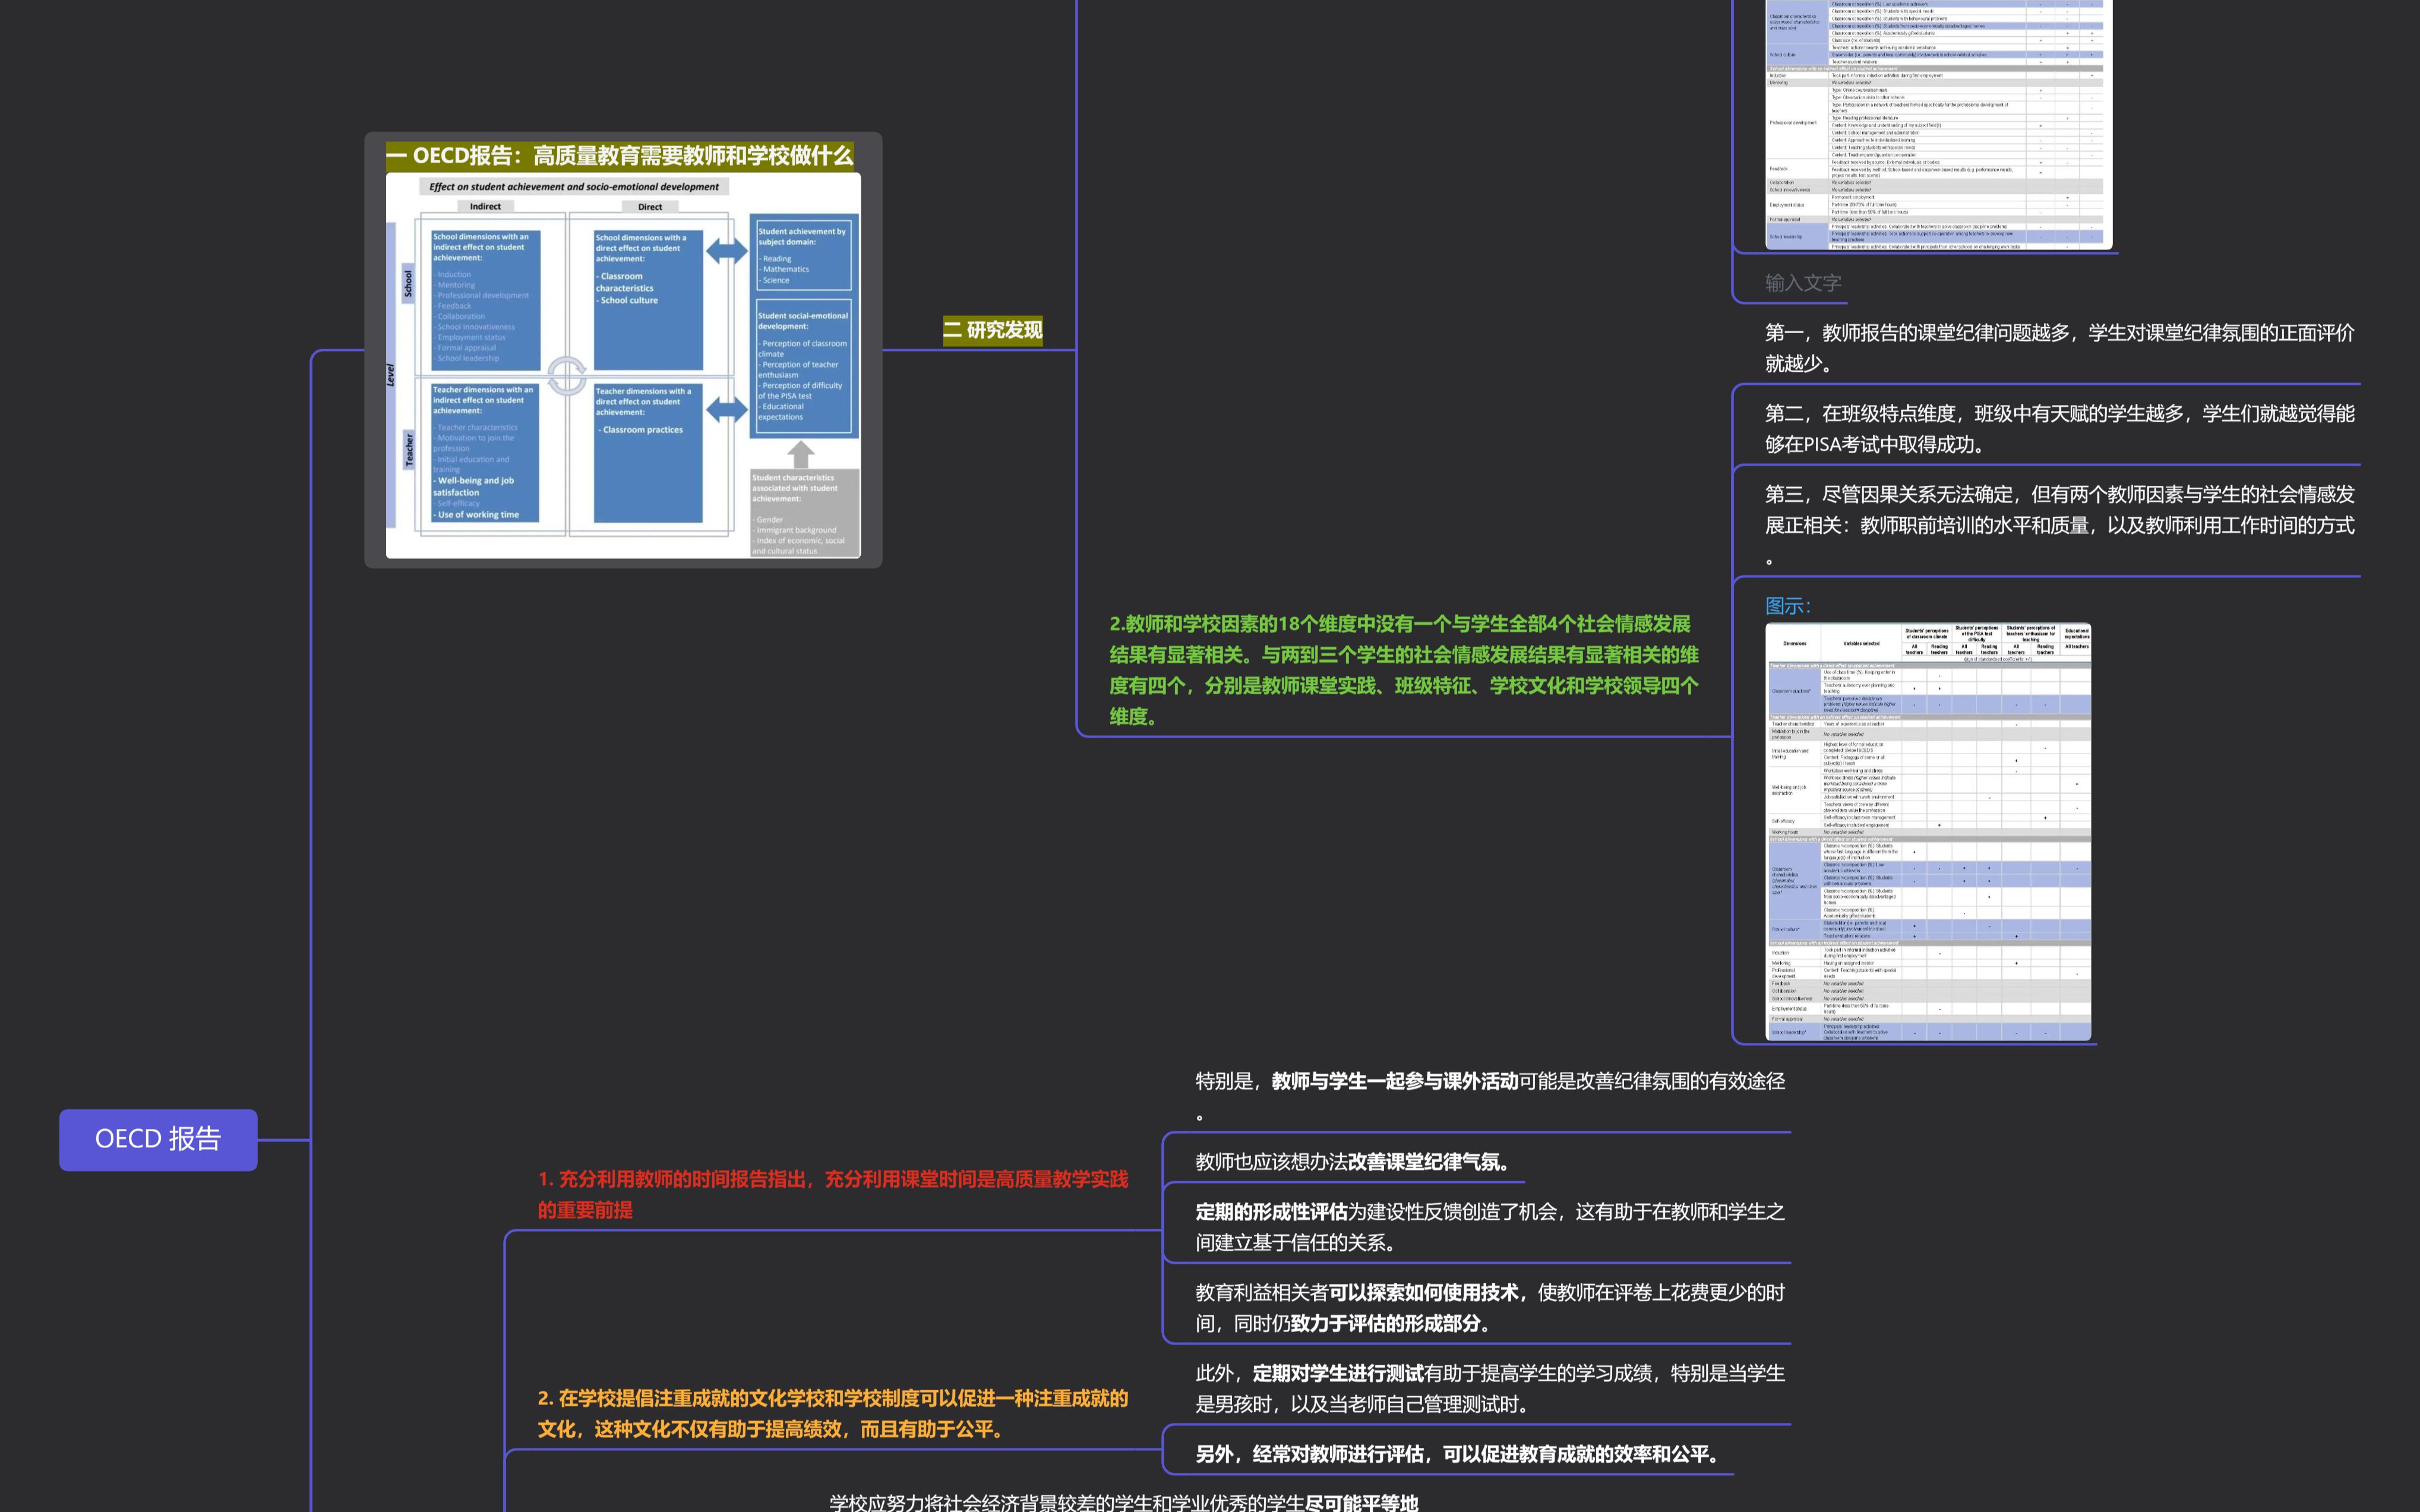Select the title node 'OECD报告：高质量教育需要教师和学校做什么'

(620, 156)
